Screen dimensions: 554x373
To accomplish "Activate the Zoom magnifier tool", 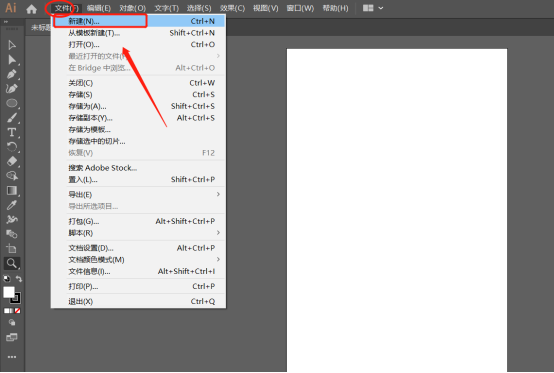I will pyautogui.click(x=12, y=263).
